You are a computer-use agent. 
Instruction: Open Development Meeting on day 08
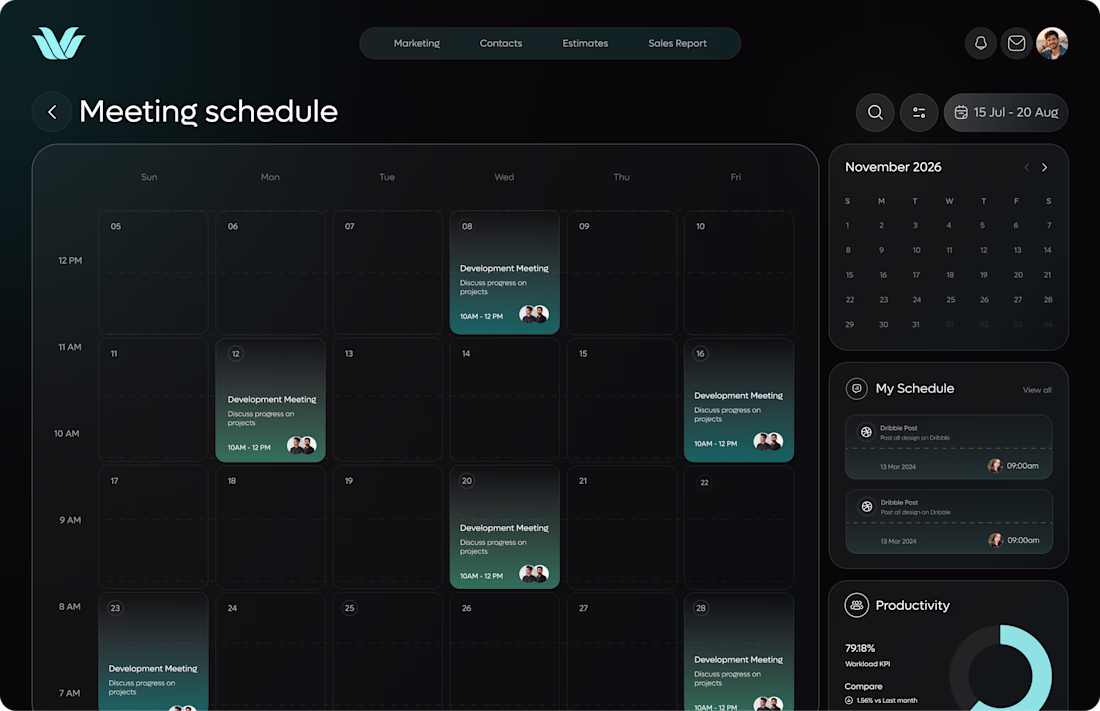pyautogui.click(x=504, y=272)
